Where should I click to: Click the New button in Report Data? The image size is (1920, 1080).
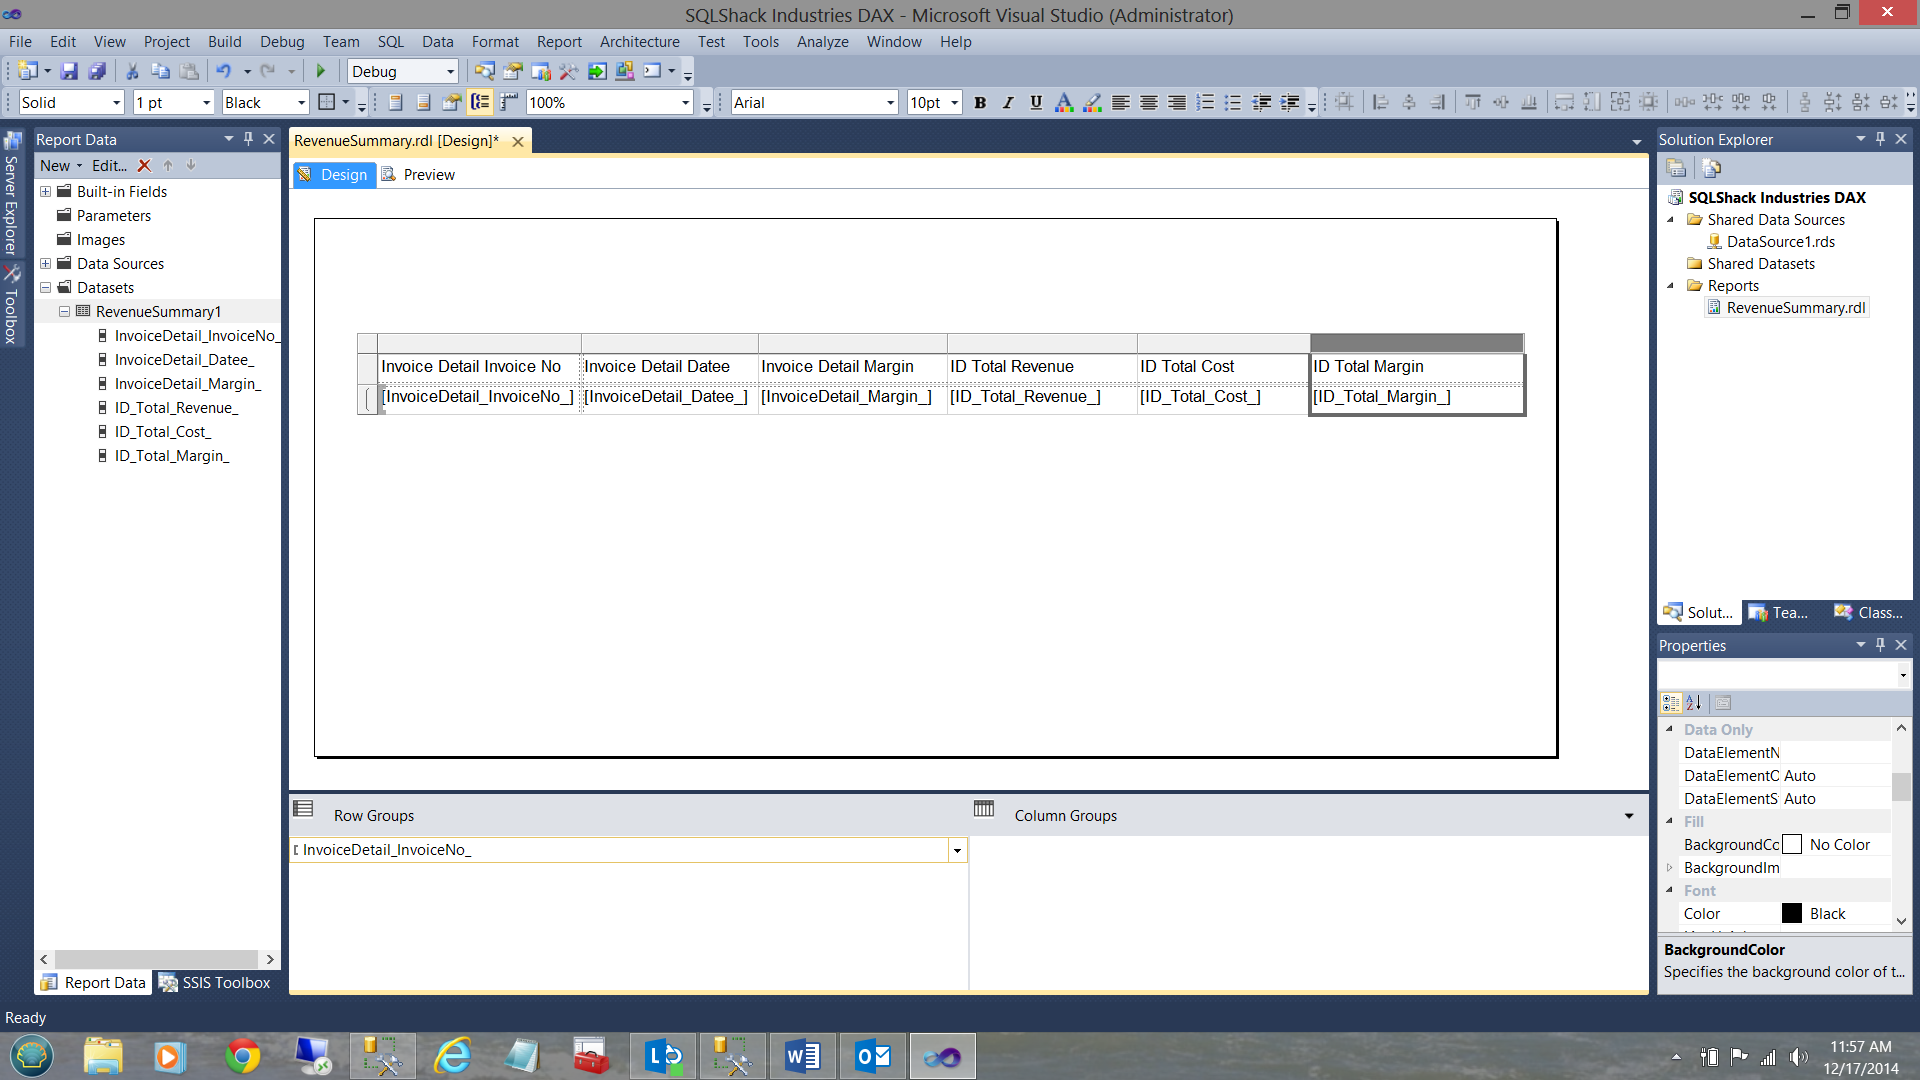pos(55,166)
